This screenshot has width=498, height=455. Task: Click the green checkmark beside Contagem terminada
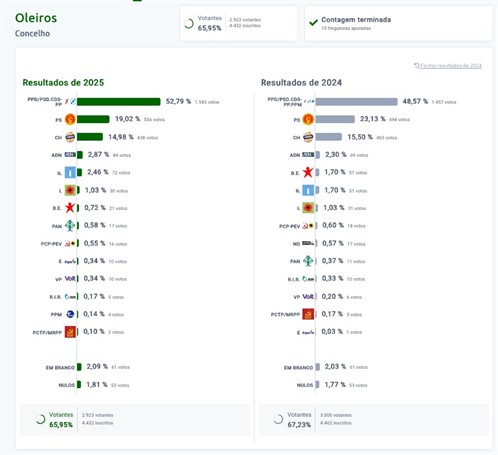[313, 23]
